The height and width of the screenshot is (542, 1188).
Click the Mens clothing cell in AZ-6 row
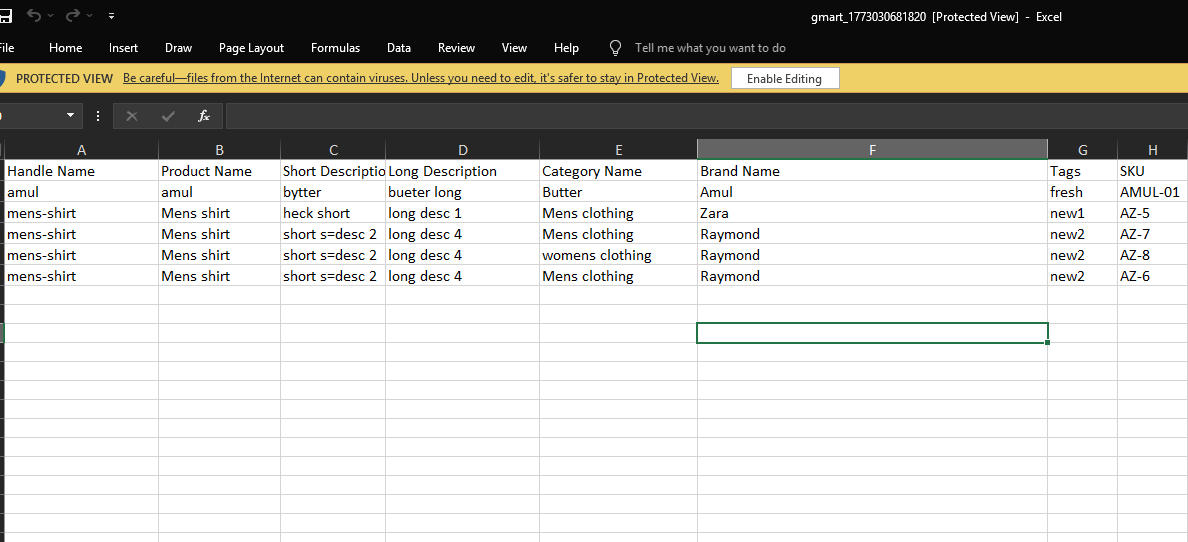pos(619,276)
